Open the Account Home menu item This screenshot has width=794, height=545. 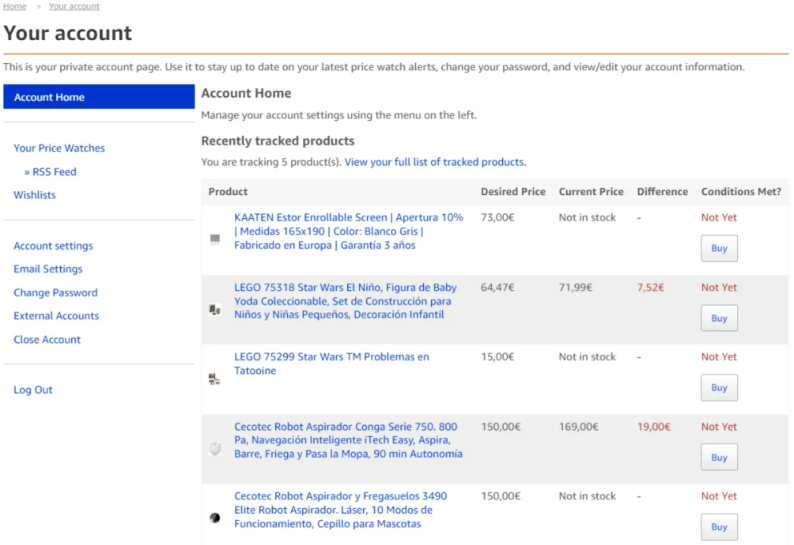pyautogui.click(x=49, y=97)
